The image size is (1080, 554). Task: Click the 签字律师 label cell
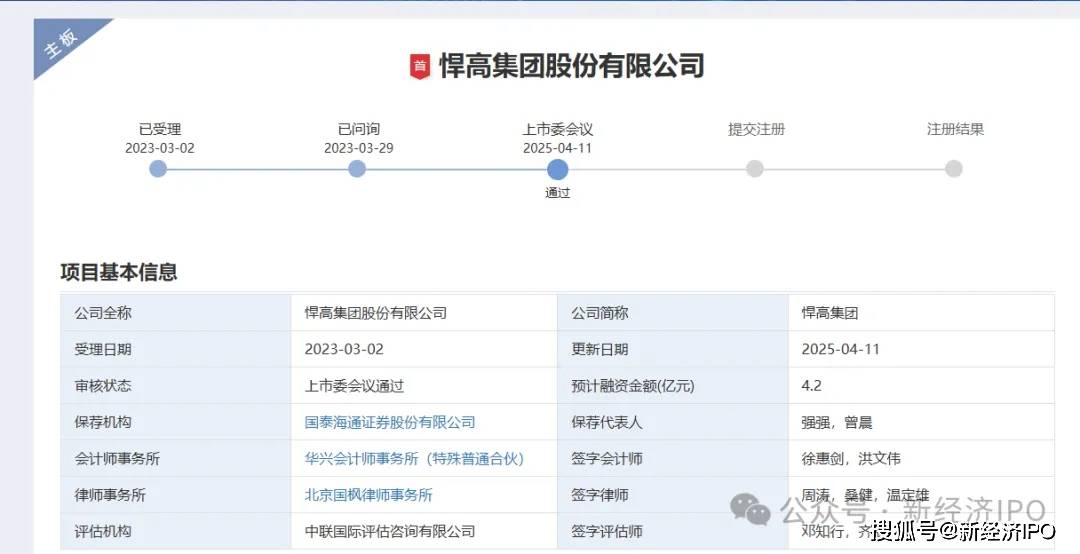coord(673,495)
